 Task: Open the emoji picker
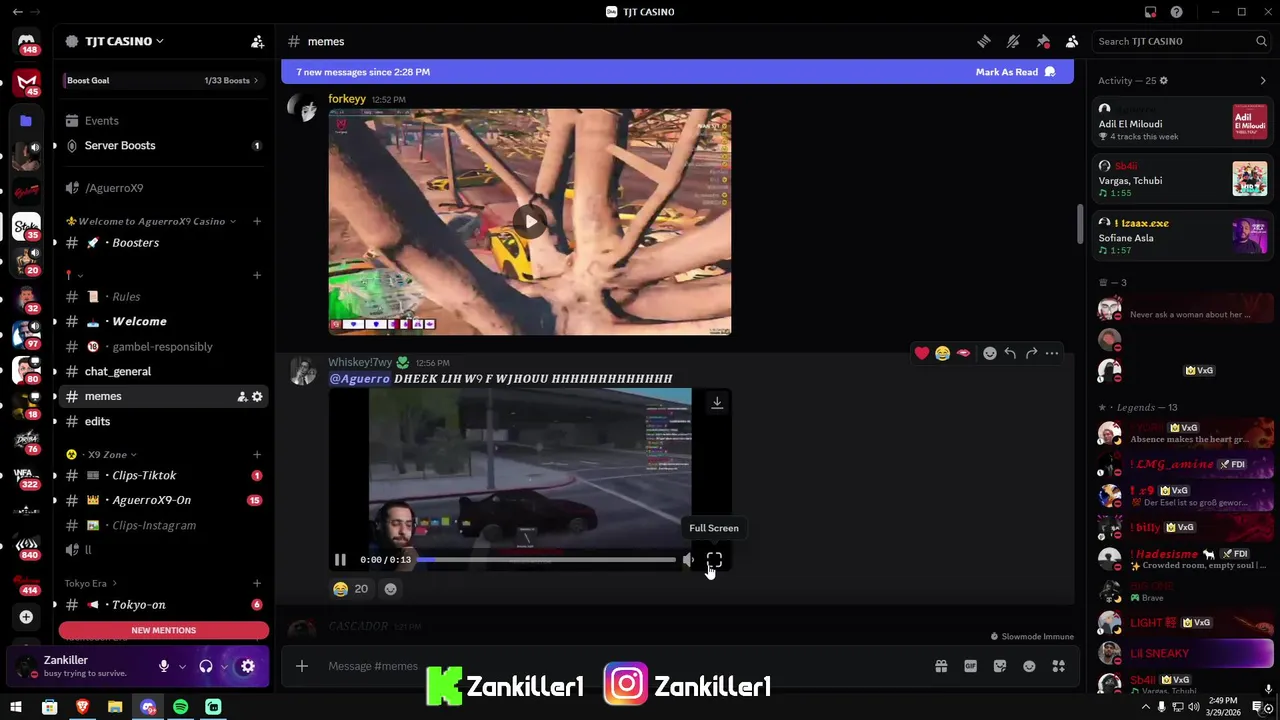tap(1029, 666)
